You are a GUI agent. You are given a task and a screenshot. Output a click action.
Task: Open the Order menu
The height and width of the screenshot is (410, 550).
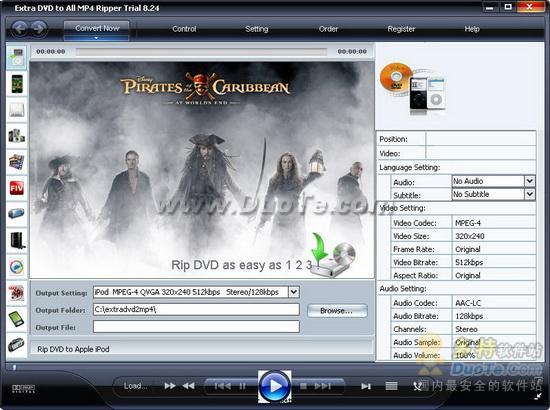(x=328, y=29)
